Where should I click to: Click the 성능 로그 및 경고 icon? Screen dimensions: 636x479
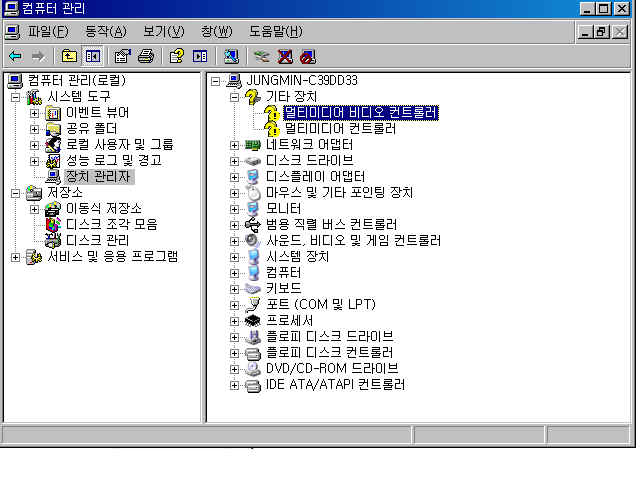tap(53, 161)
